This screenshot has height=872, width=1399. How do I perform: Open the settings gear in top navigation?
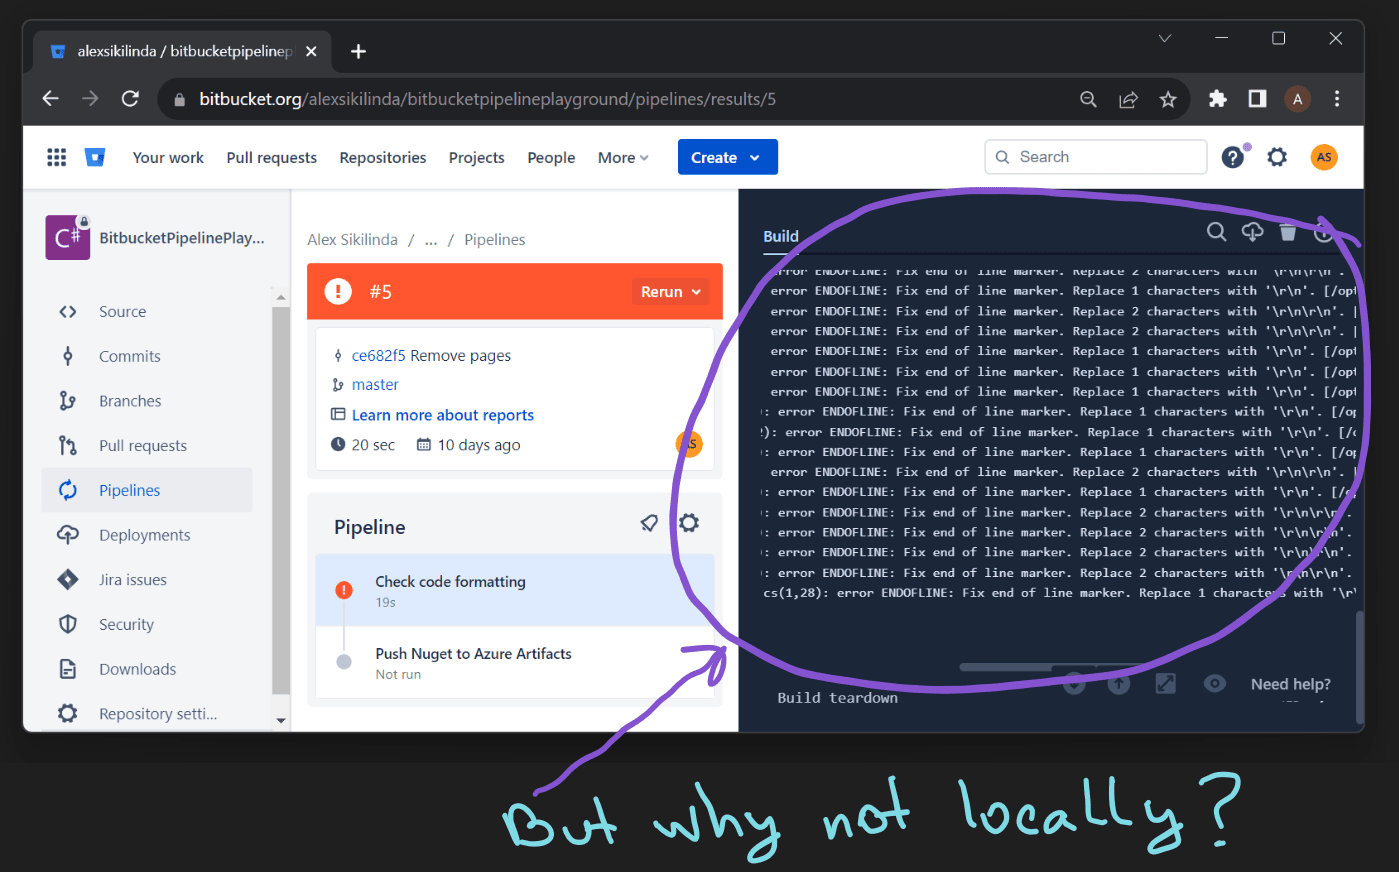(x=1277, y=157)
